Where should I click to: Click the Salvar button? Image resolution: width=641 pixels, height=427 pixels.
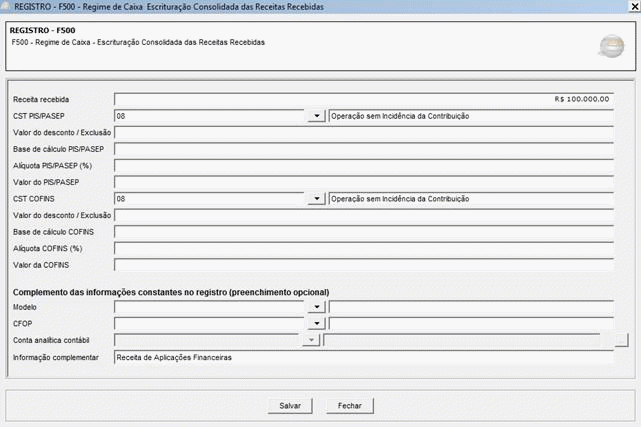(x=290, y=406)
